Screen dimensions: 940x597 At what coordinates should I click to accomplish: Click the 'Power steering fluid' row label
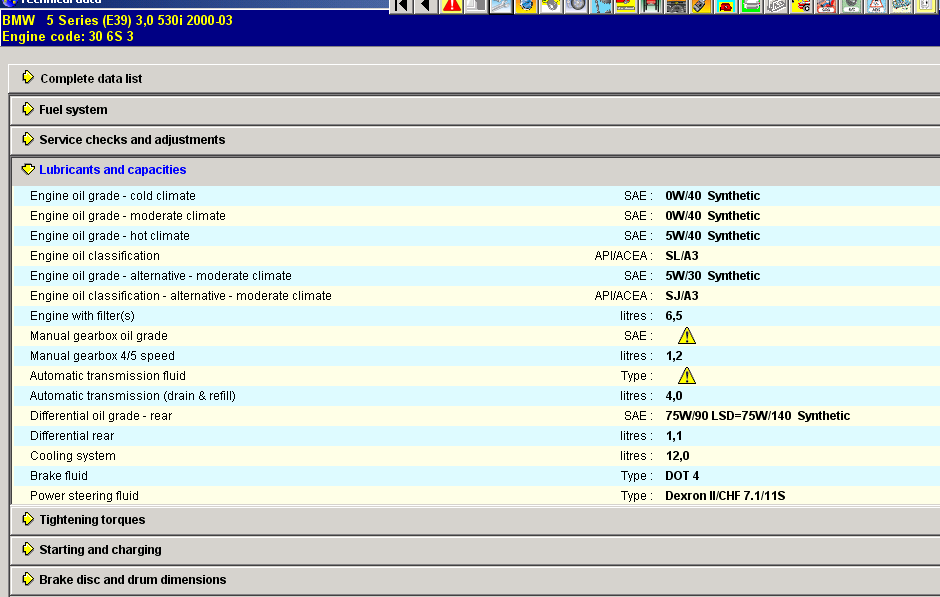(84, 496)
